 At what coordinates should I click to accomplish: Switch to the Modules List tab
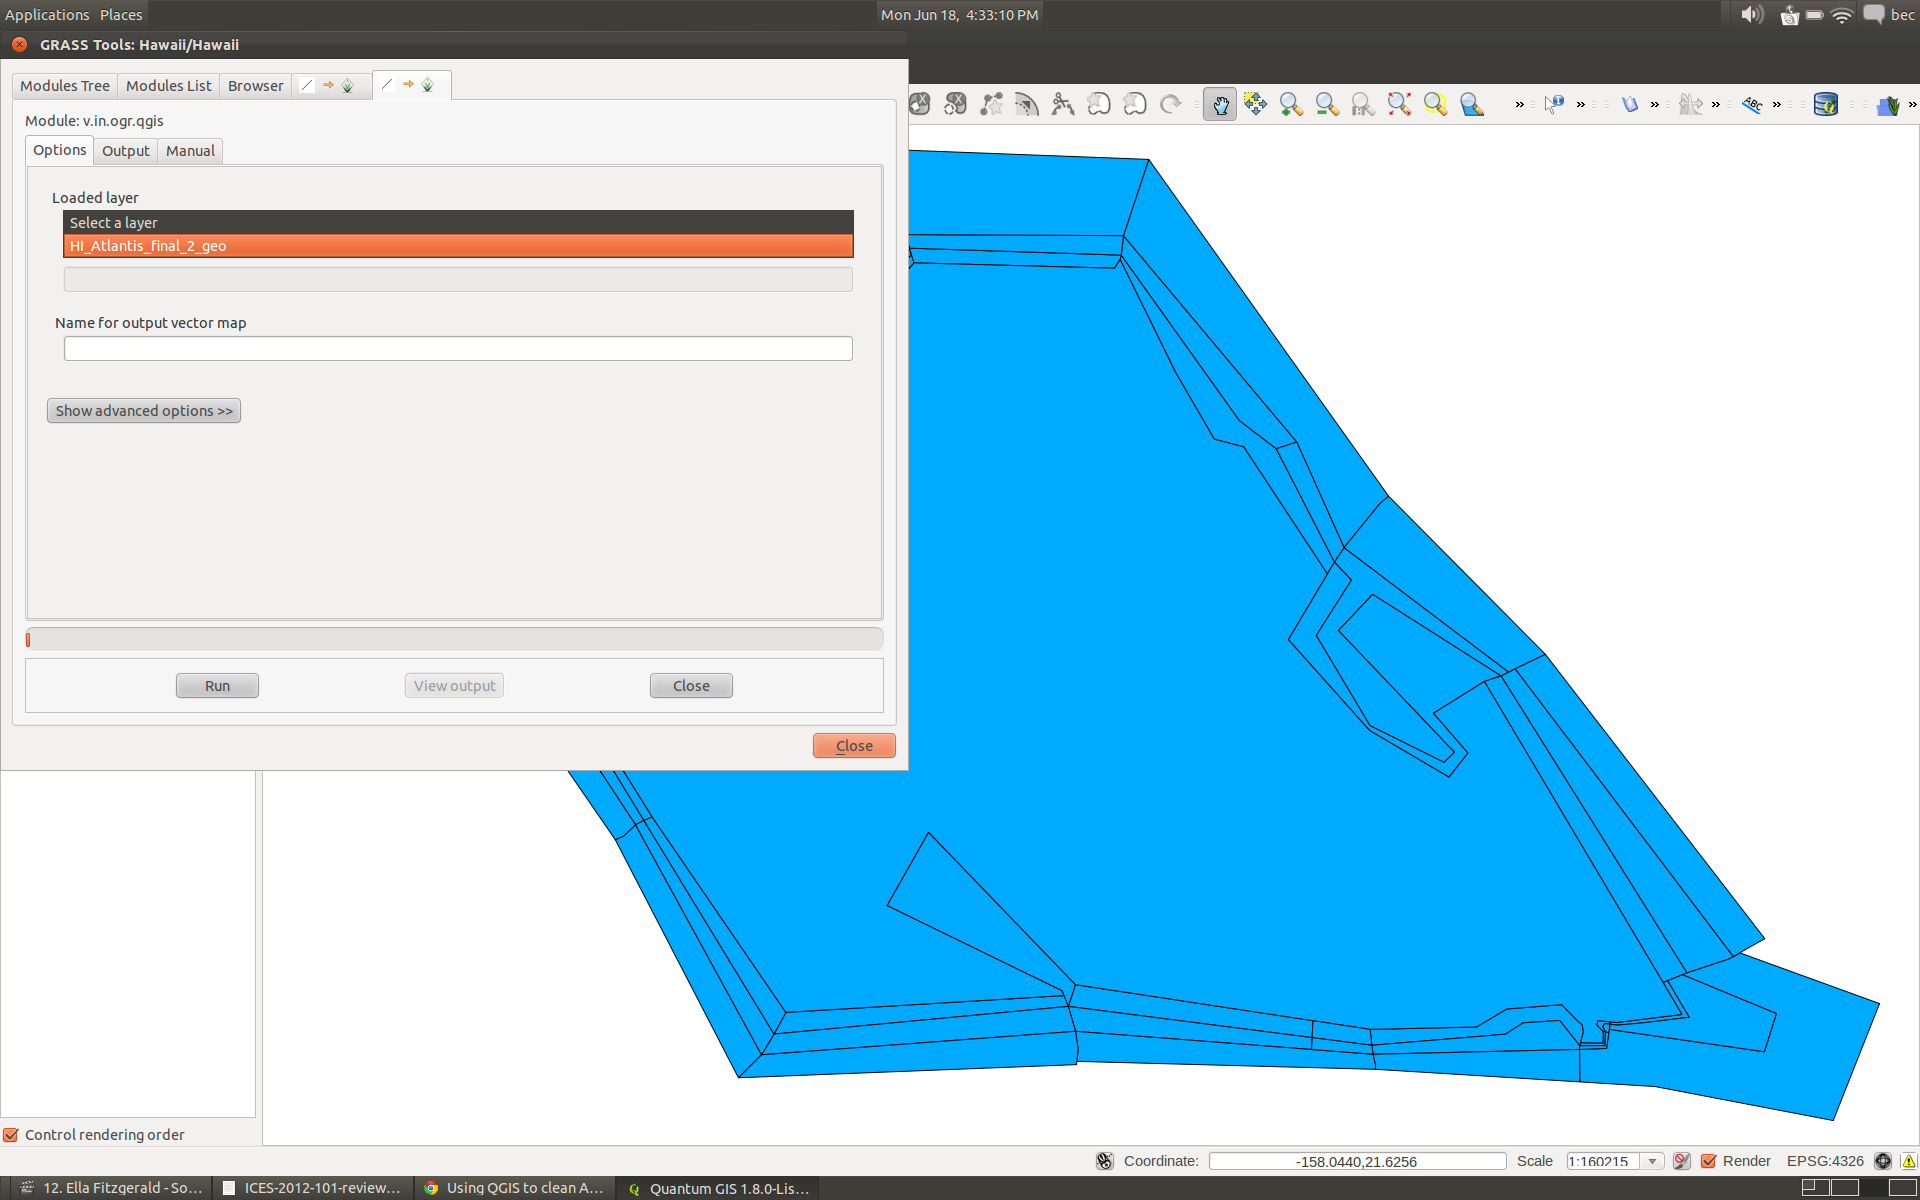(168, 86)
